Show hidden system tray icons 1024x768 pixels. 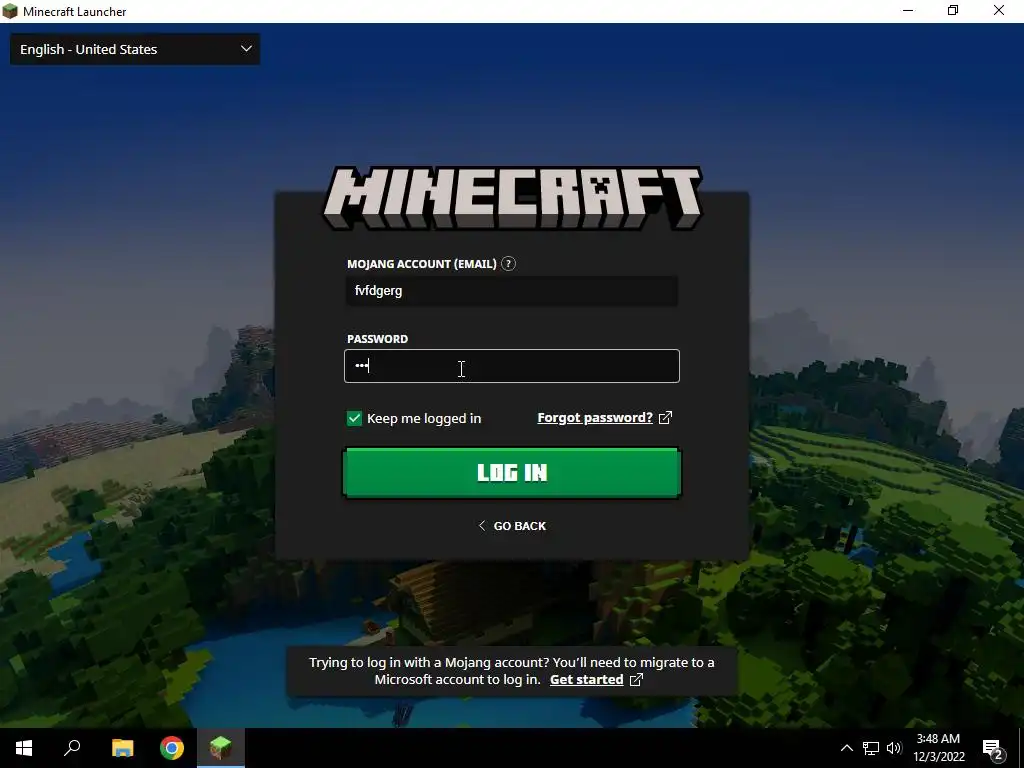(x=846, y=748)
